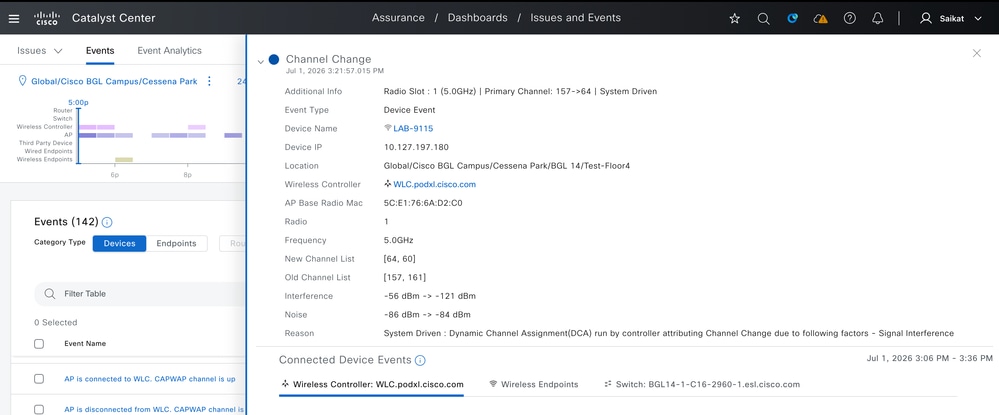Viewport: 999px width, 415px height.
Task: Click the user profile icon
Action: click(926, 18)
